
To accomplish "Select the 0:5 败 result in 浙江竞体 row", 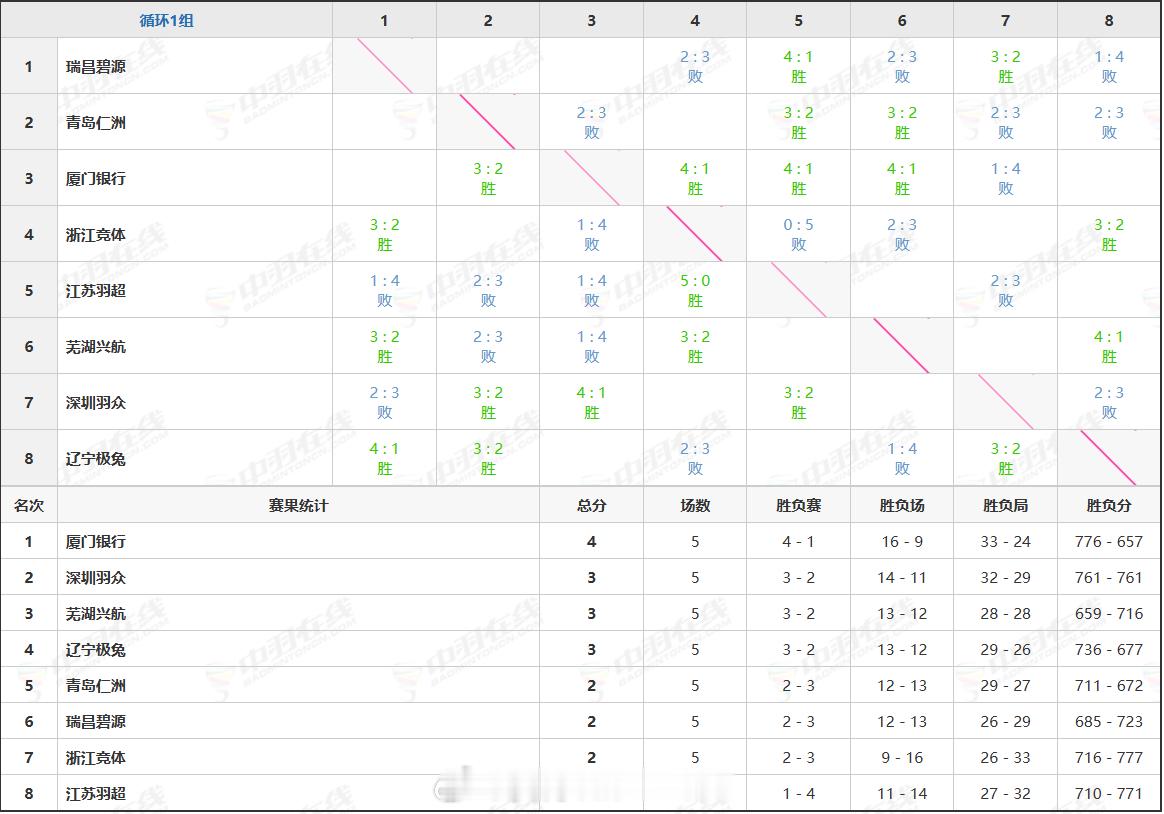I will point(798,234).
